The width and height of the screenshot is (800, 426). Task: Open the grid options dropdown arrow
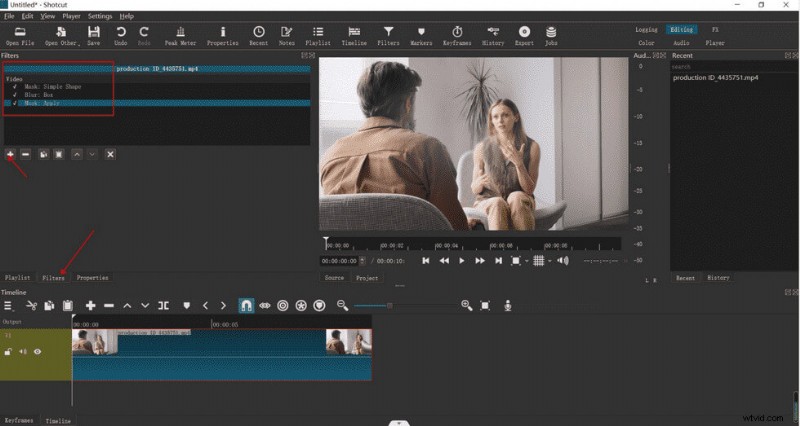[549, 261]
